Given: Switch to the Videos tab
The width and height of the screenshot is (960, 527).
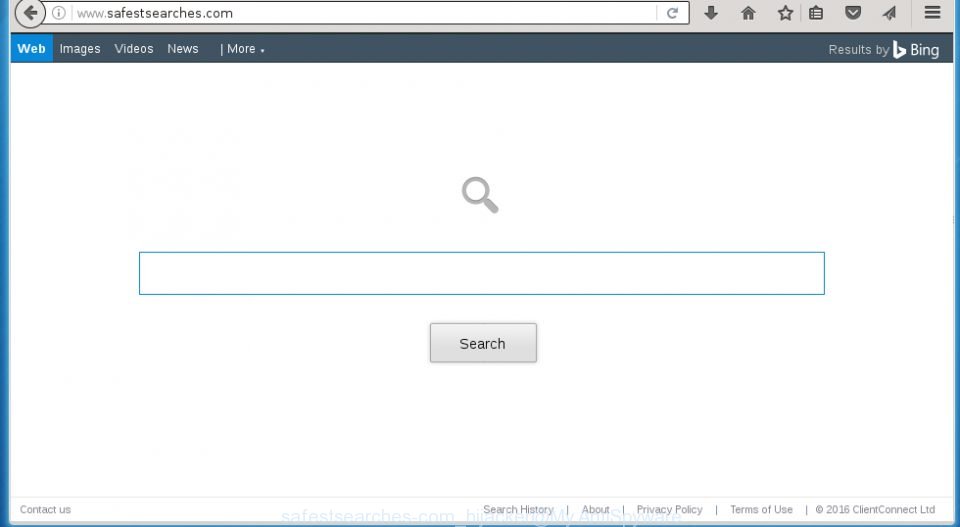Looking at the screenshot, I should coord(133,49).
